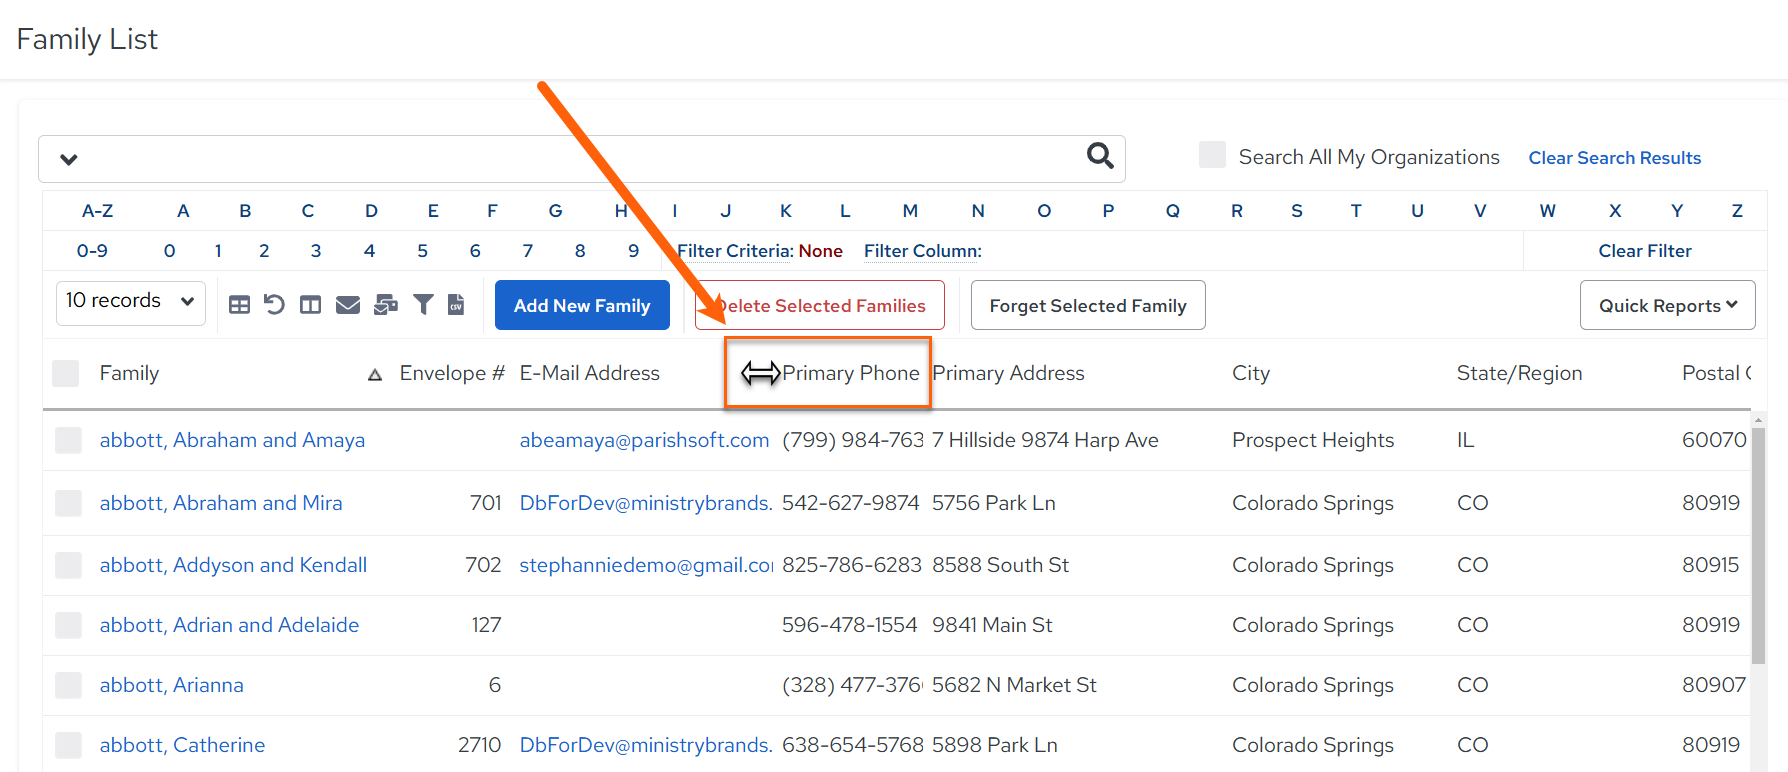Image resolution: width=1788 pixels, height=772 pixels.
Task: Click the mail merge envelopes icon
Action: pos(386,305)
